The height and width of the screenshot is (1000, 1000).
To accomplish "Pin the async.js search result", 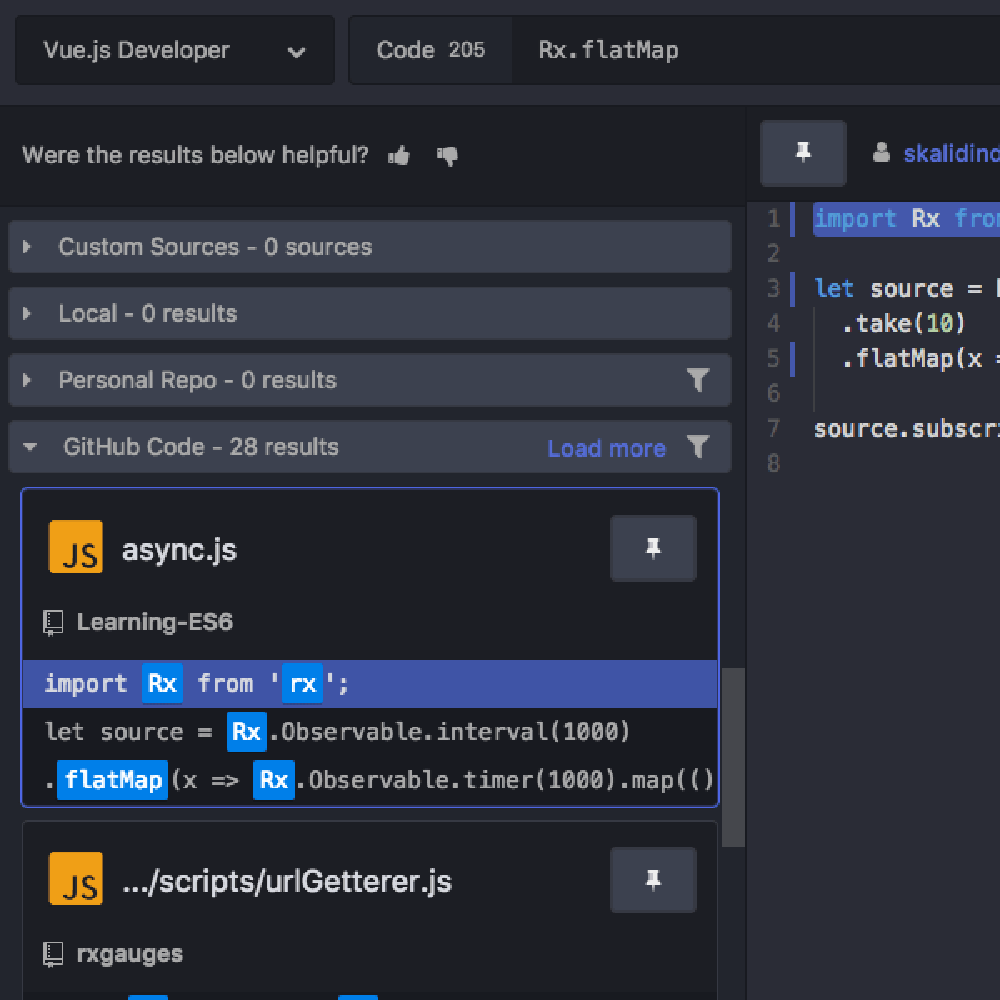I will (653, 548).
